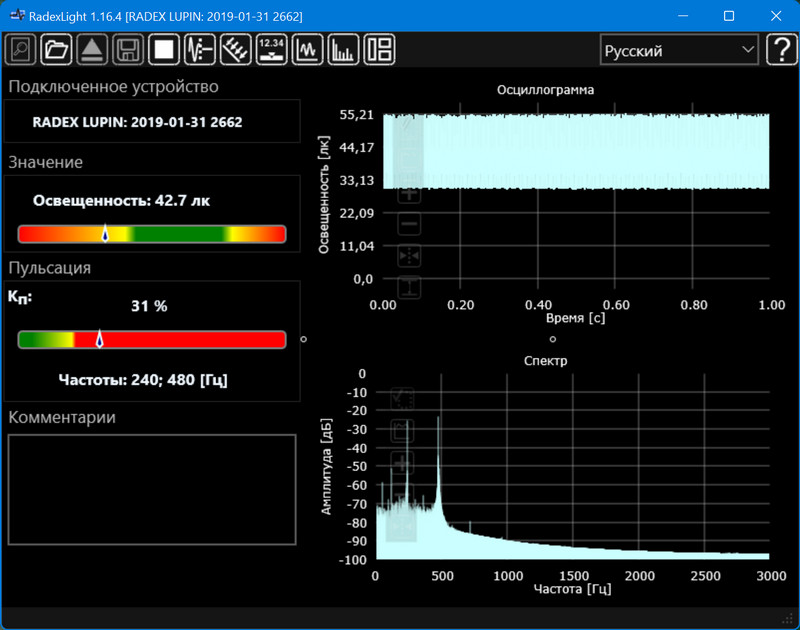Click the eject device toolbar icon
This screenshot has width=800, height=630.
tap(92, 49)
